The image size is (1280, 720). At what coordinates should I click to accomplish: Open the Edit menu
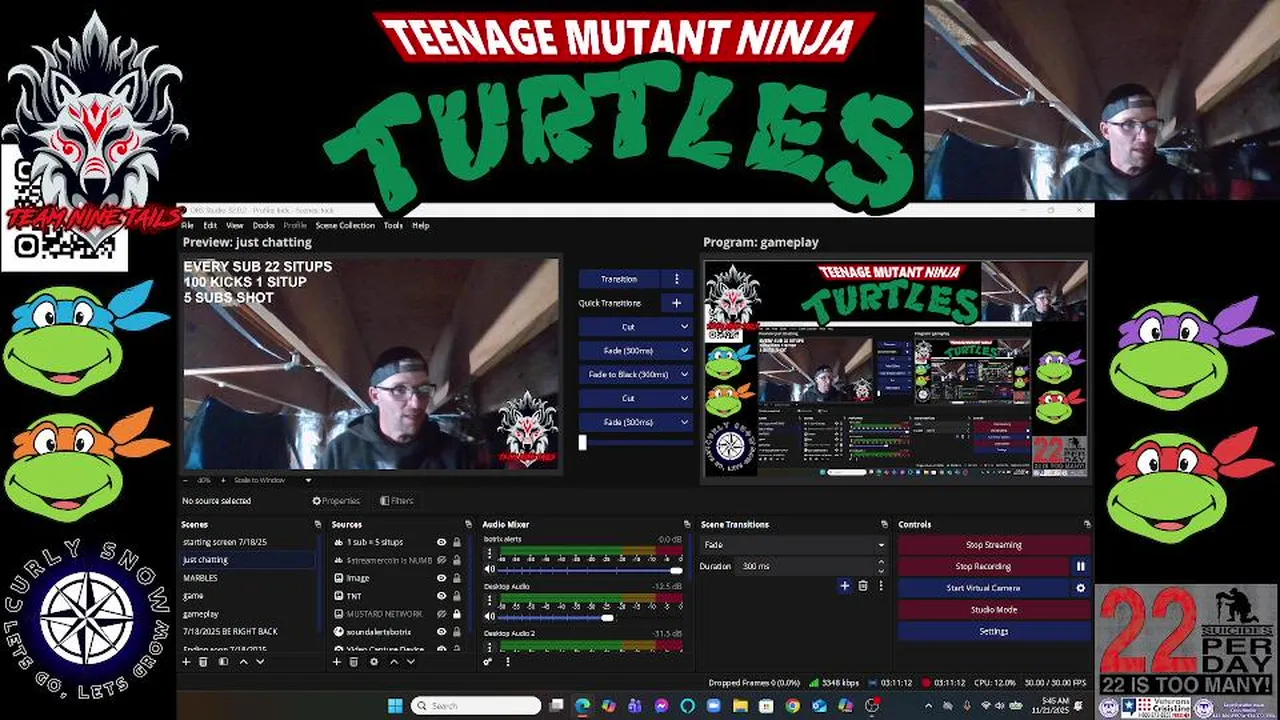[210, 225]
